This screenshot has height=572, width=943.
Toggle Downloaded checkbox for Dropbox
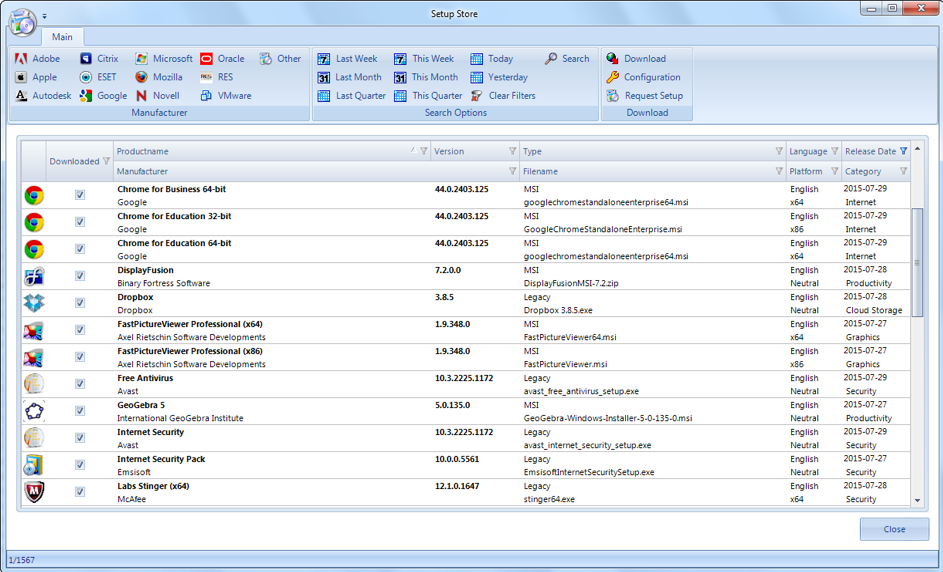[x=80, y=303]
